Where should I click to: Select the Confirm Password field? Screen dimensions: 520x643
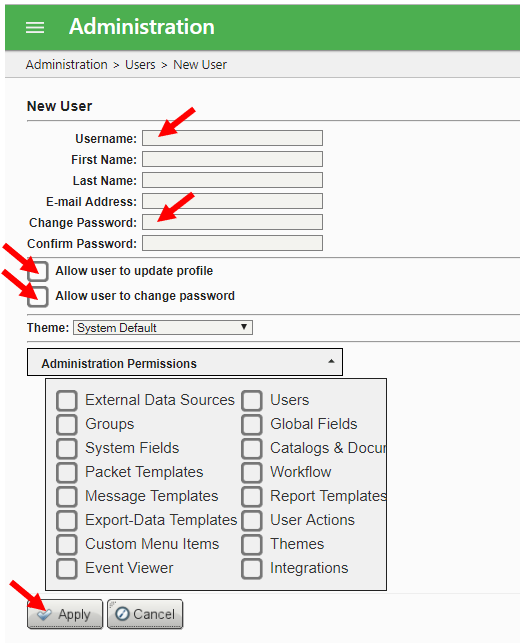[233, 243]
